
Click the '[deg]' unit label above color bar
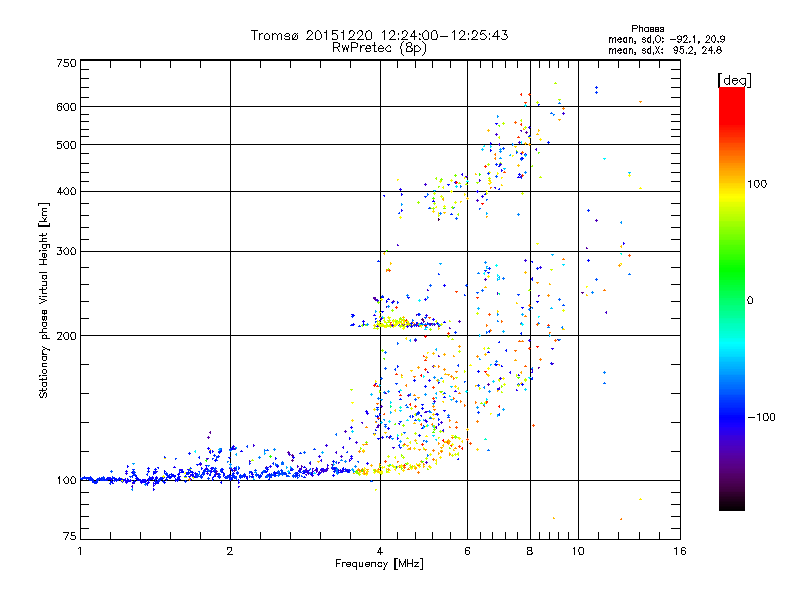[x=734, y=80]
